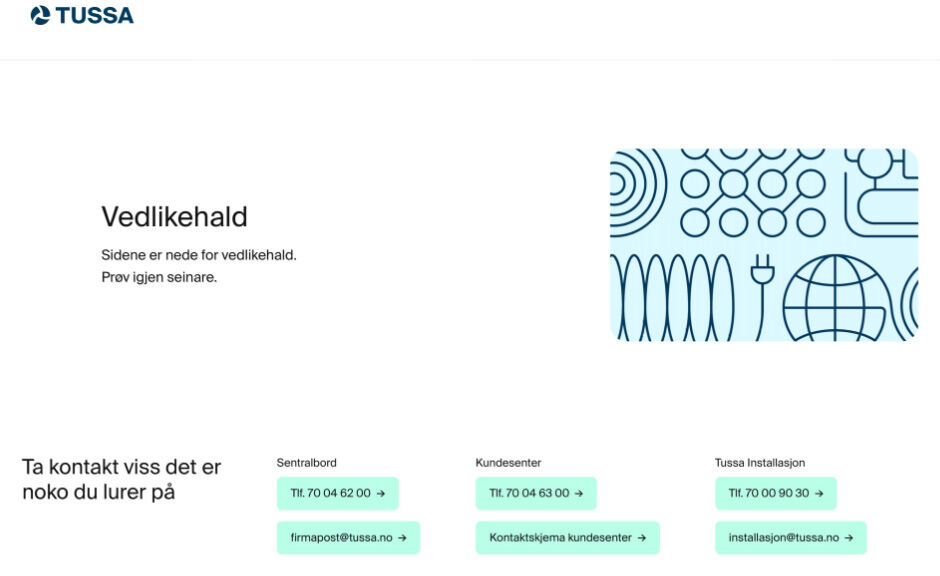Viewport: 940px width, 576px height.
Task: Click arrow icon beside Kontaktskjema kundesenter
Action: pyautogui.click(x=641, y=538)
